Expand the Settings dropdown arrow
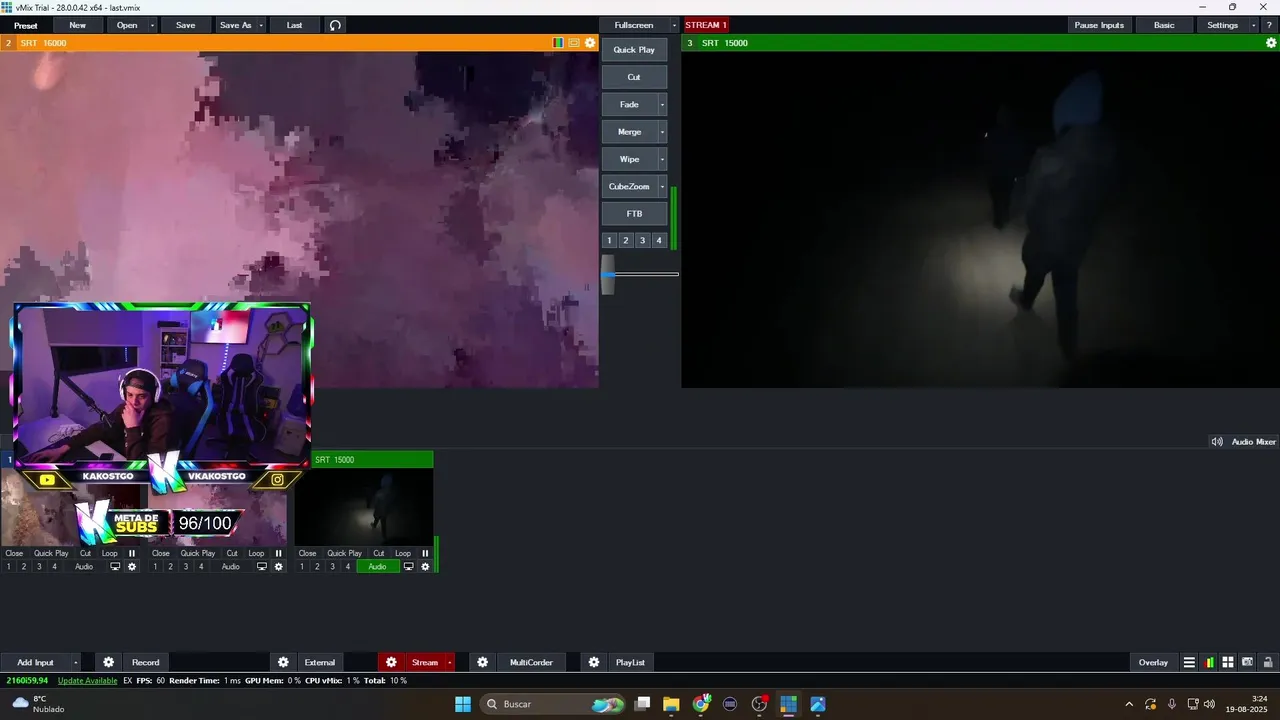Screen dimensions: 1280x720 coord(1254,25)
